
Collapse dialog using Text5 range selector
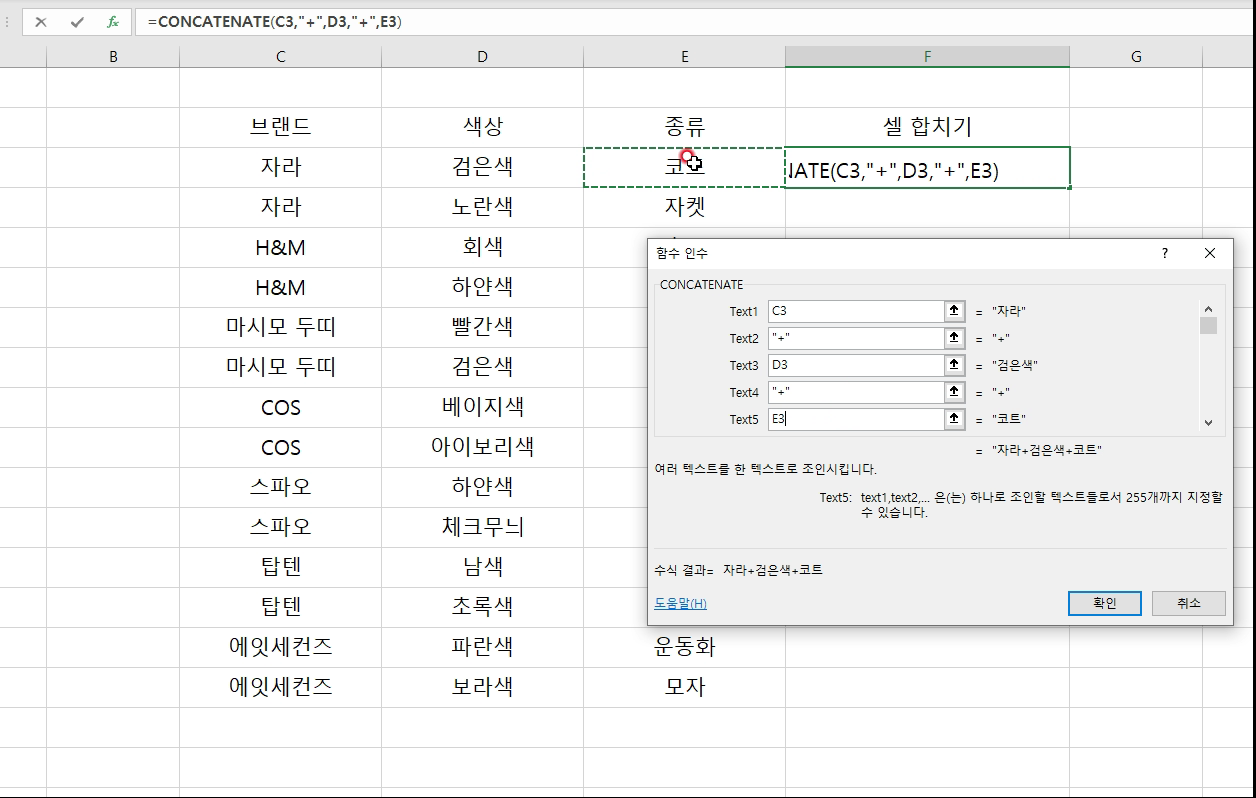(x=955, y=419)
